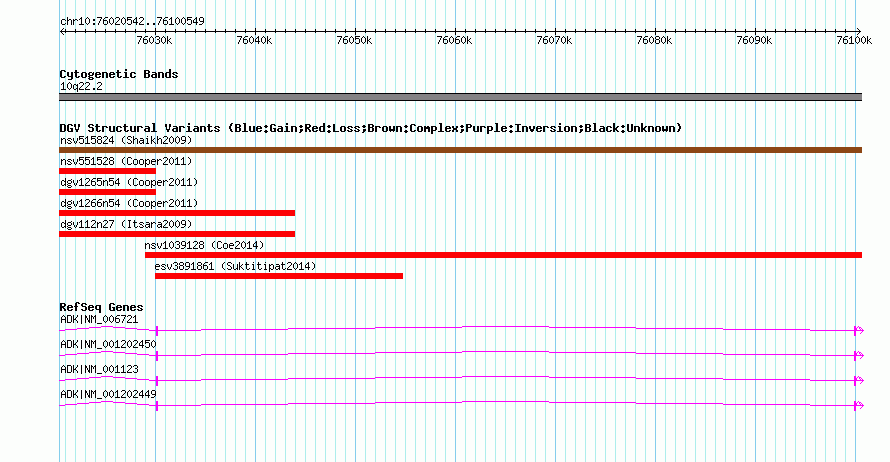This screenshot has height=462, width=890.
Task: Select the gray 10q22.2 cytogenetic band bar
Action: 460,97
